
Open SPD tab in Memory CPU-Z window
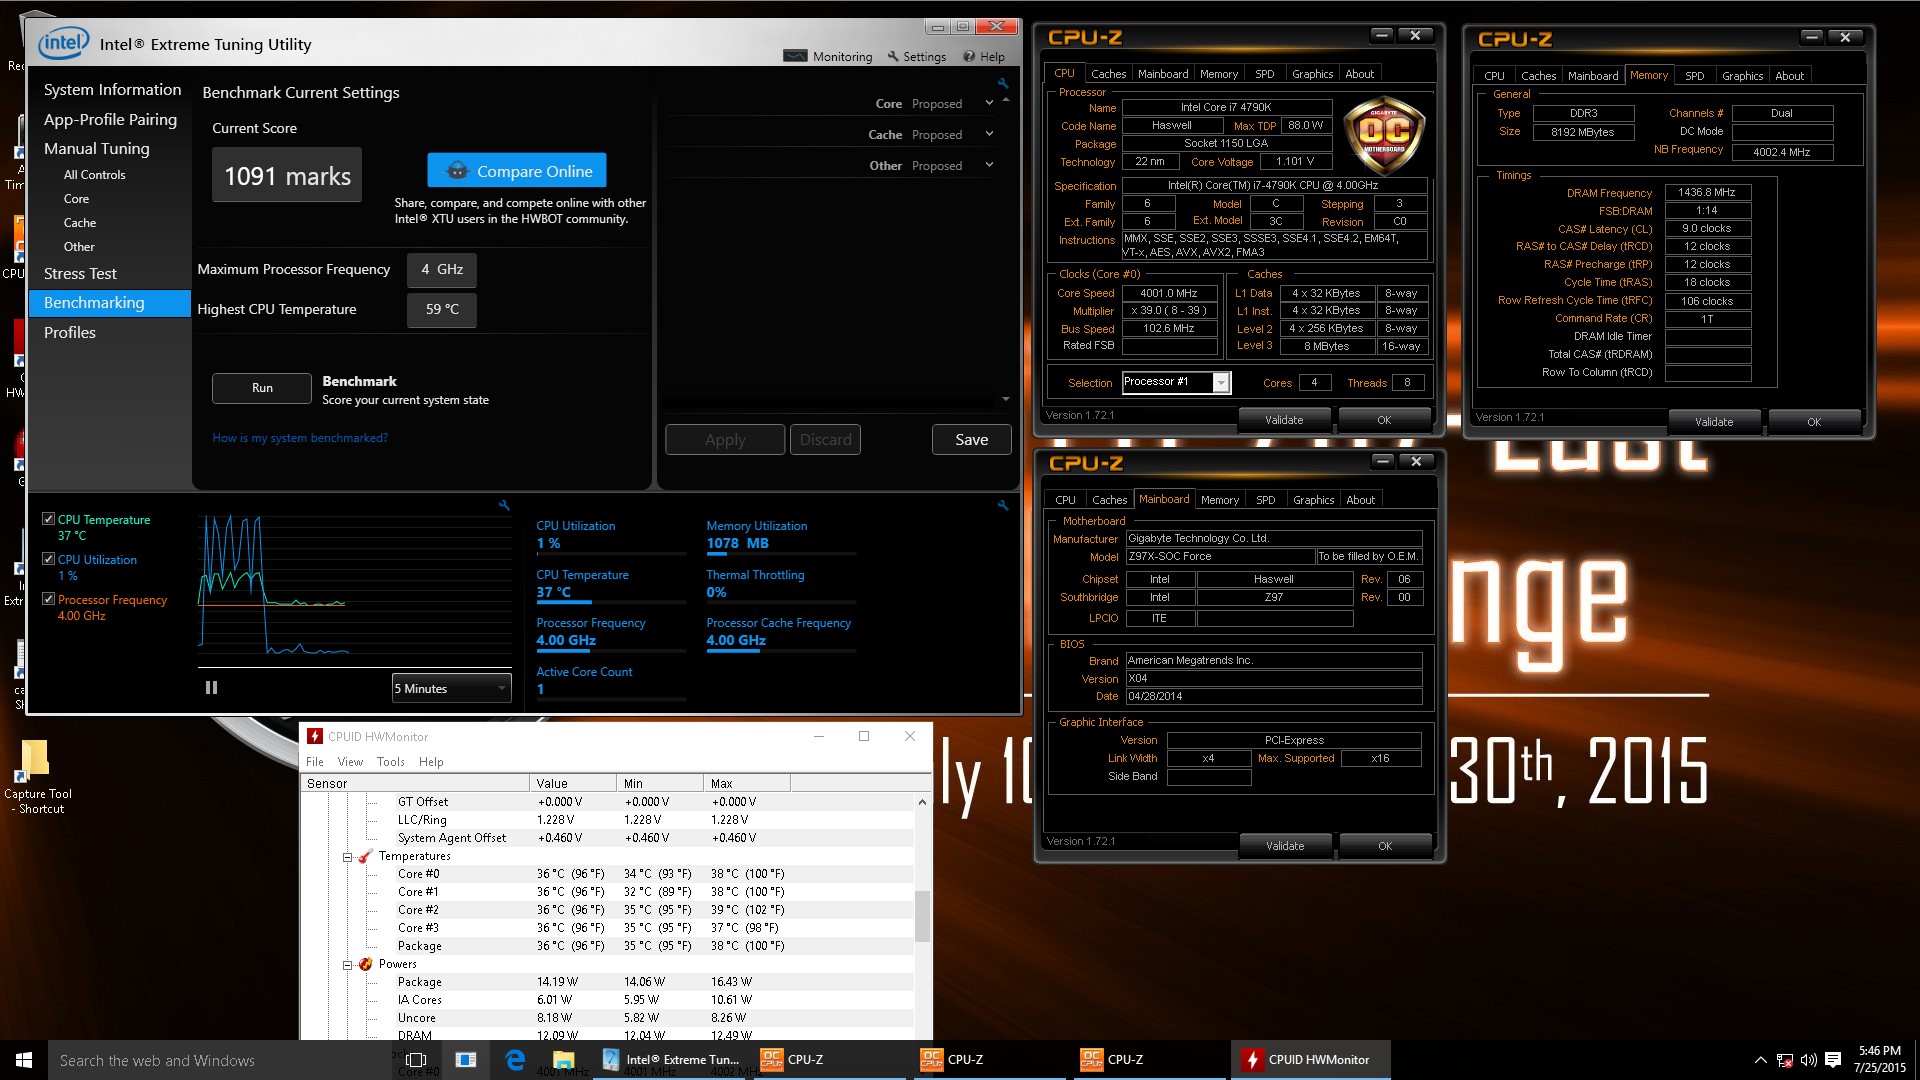pyautogui.click(x=1694, y=76)
